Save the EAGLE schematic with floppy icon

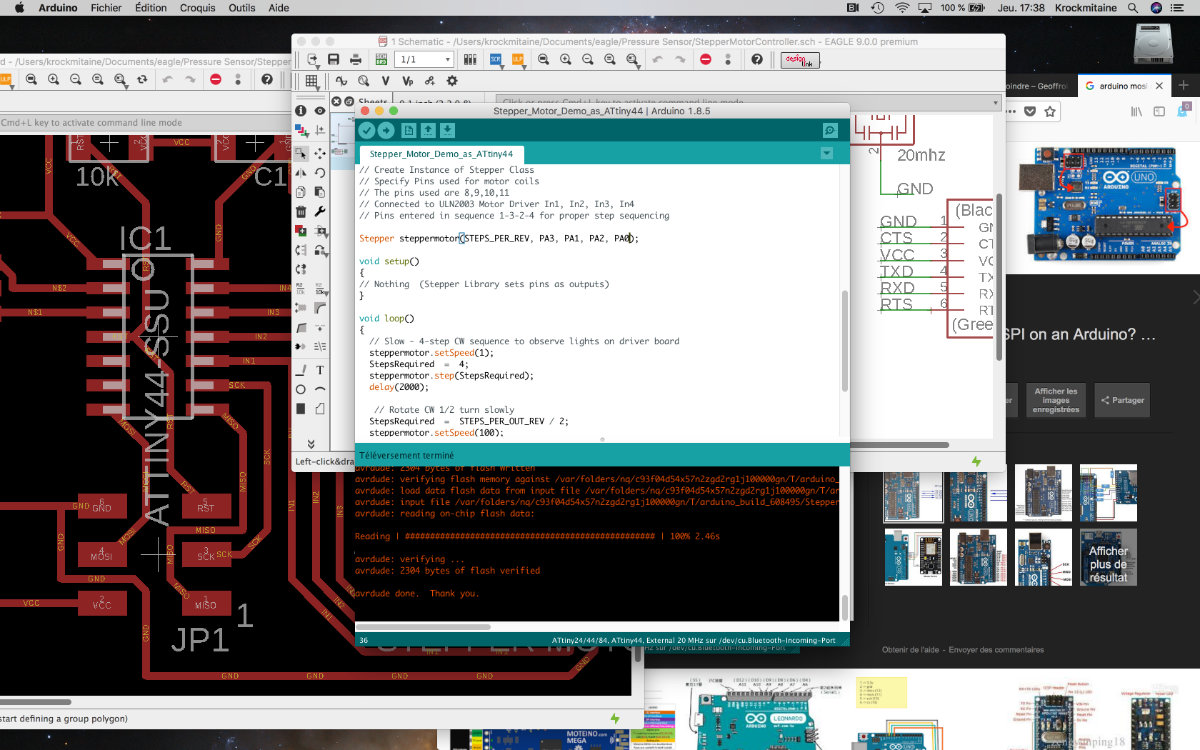(x=333, y=60)
